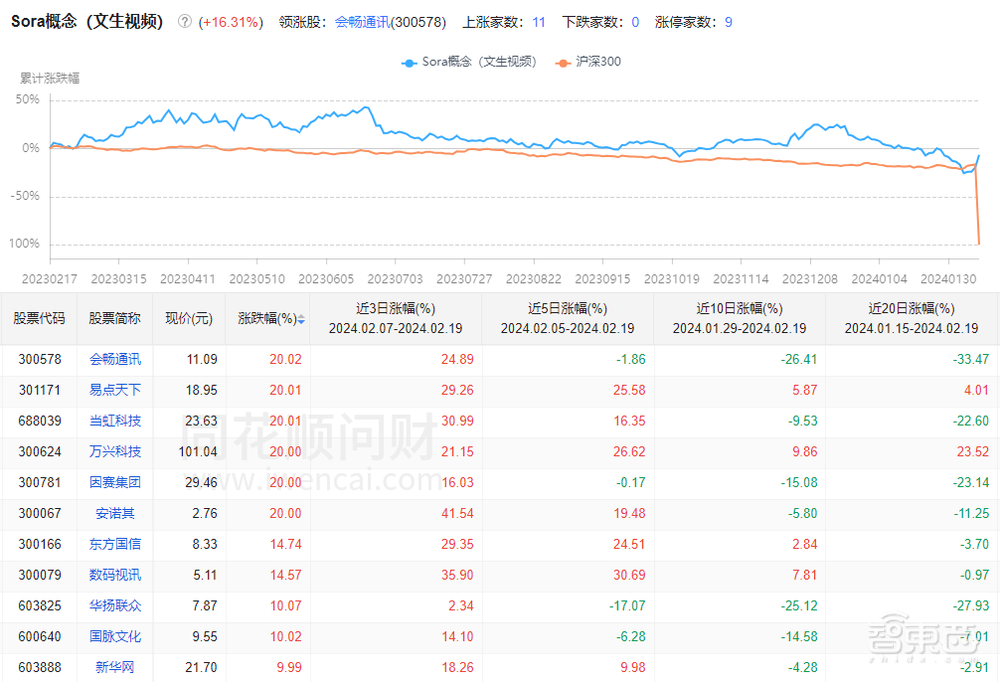This screenshot has width=1000, height=682.
Task: Click the 涨停家数 count 9
Action: [x=728, y=22]
